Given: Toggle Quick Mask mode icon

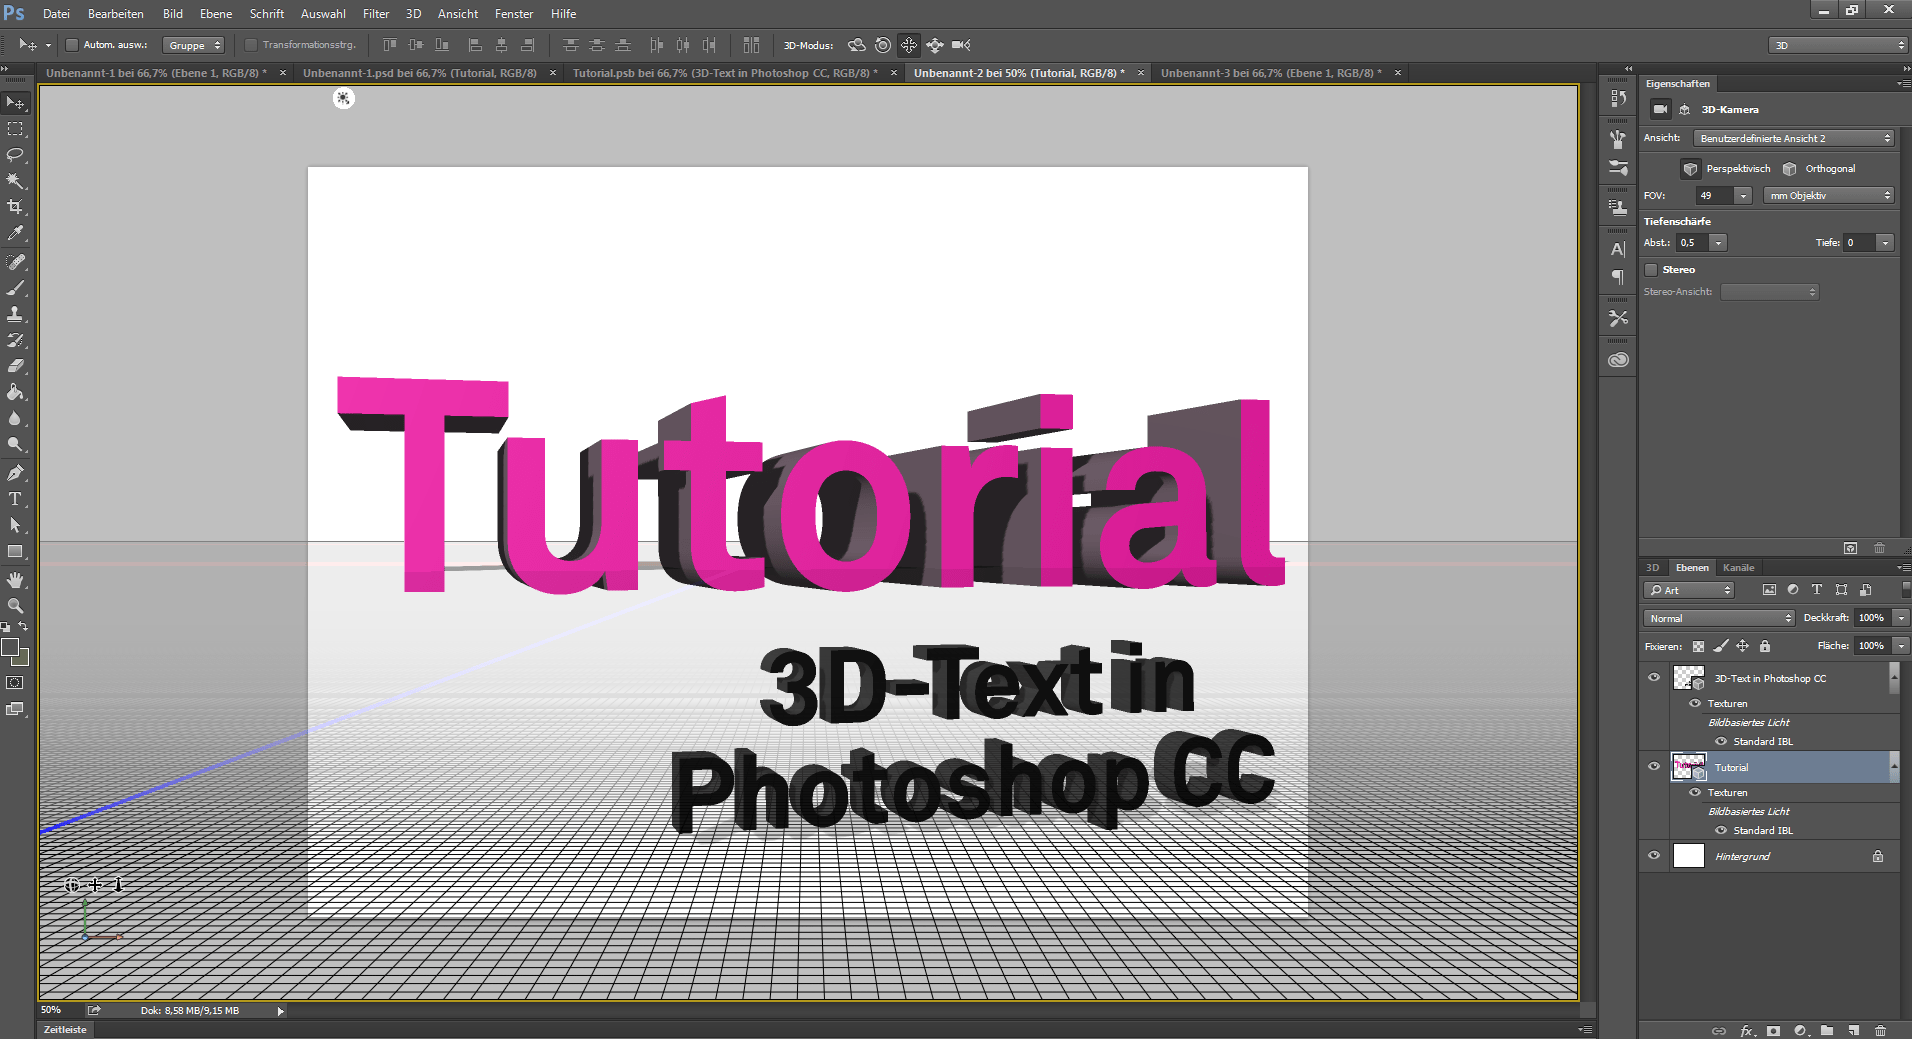Looking at the screenshot, I should pos(15,683).
